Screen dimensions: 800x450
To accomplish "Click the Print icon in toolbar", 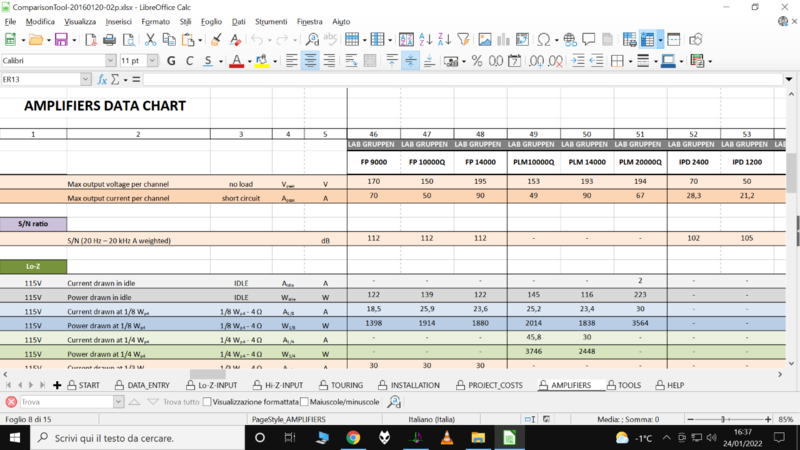I will (x=108, y=40).
